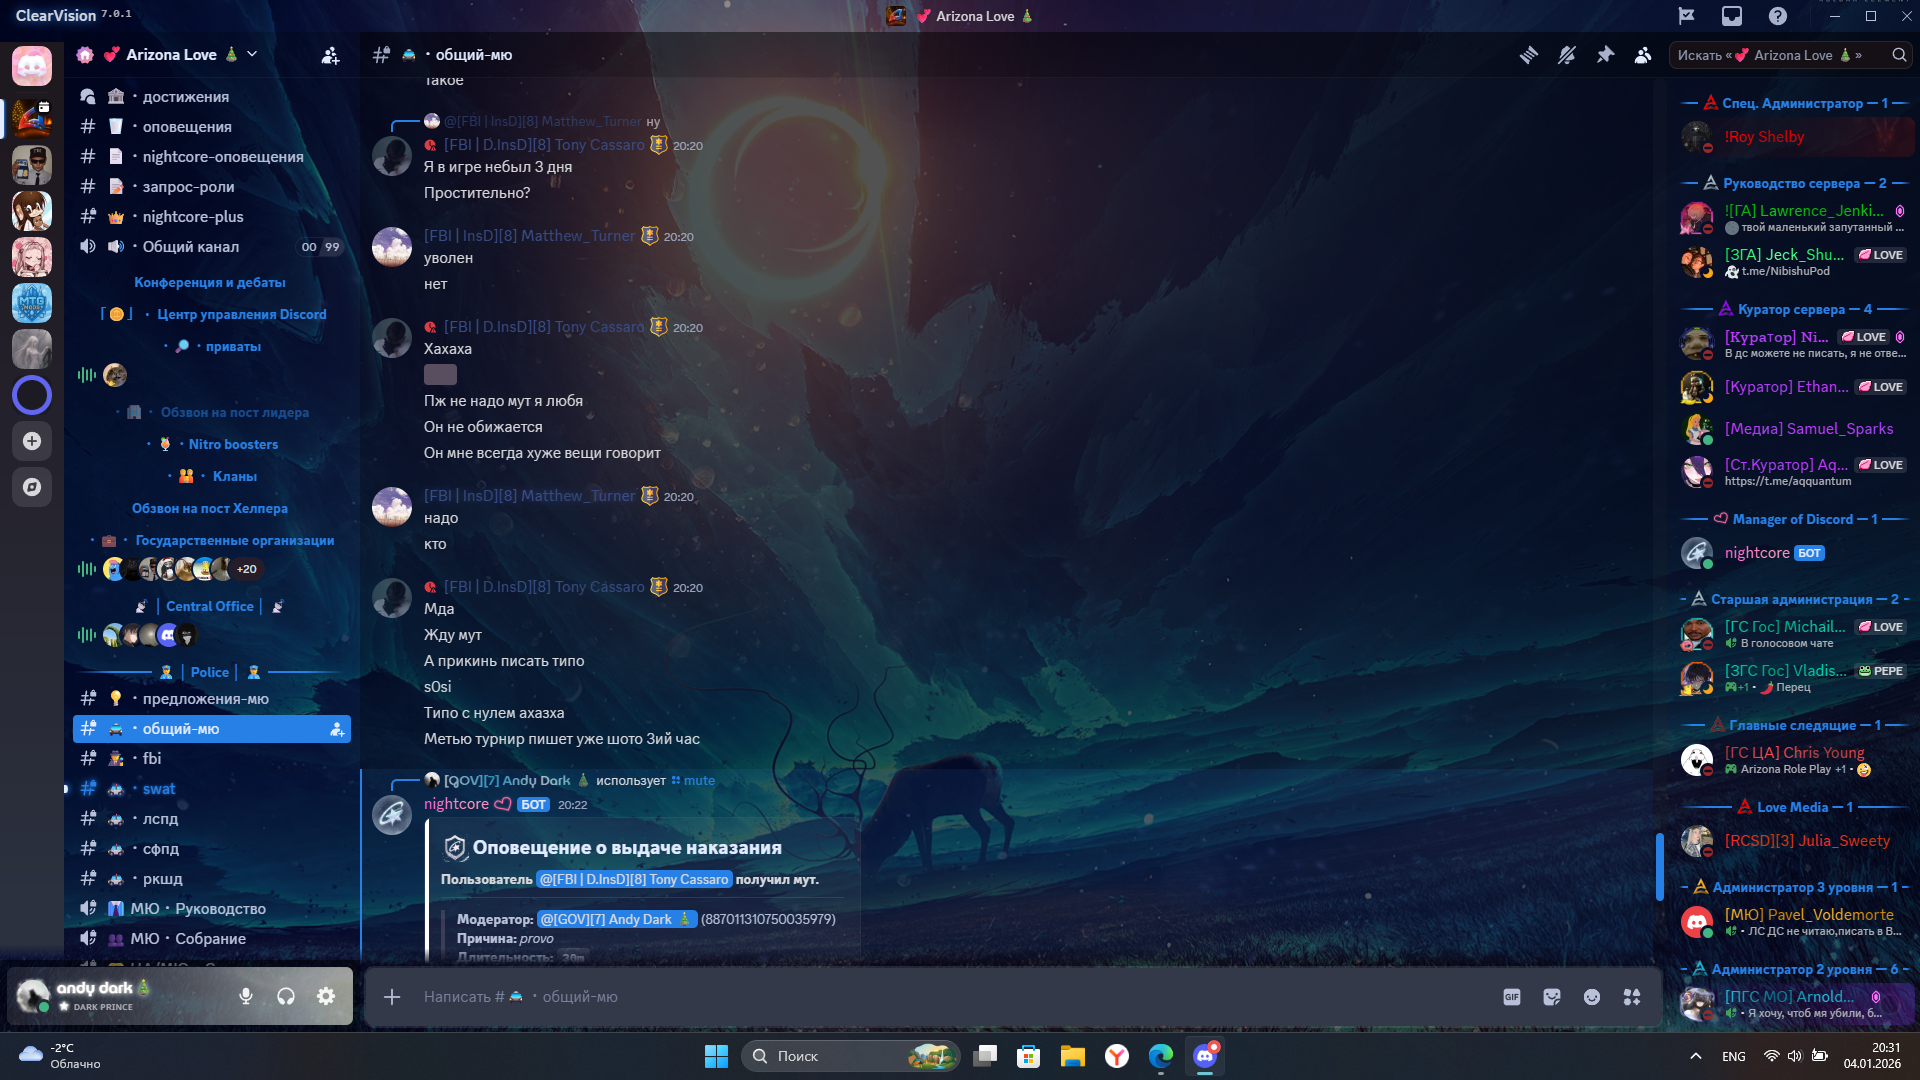Open Arizona Love server dropdown menu
The image size is (1920, 1080).
[x=252, y=54]
